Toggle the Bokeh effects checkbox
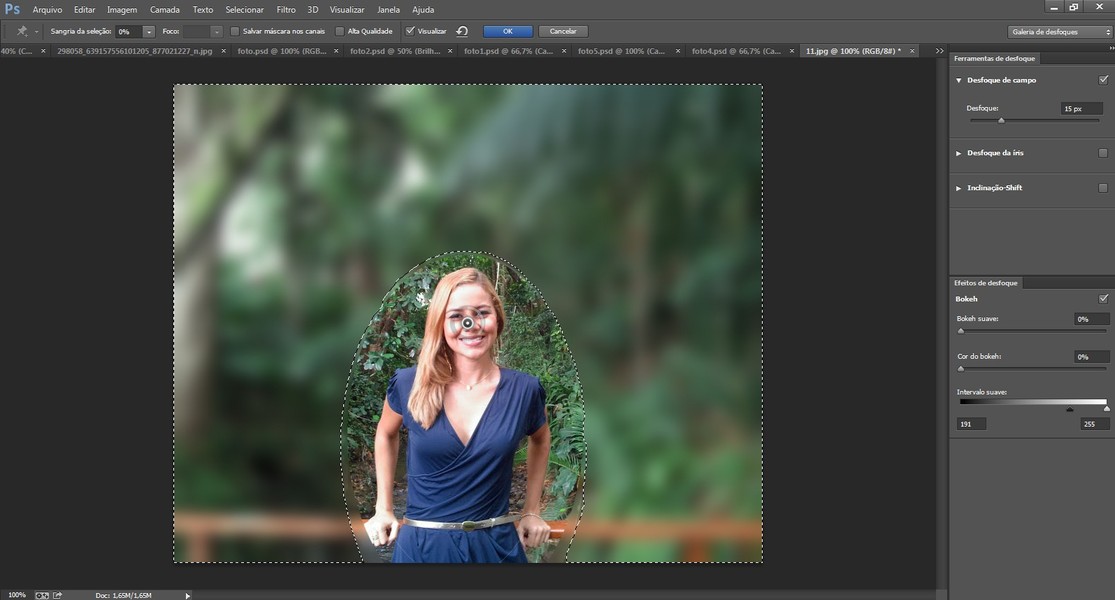The height and width of the screenshot is (600, 1115). tap(1103, 299)
